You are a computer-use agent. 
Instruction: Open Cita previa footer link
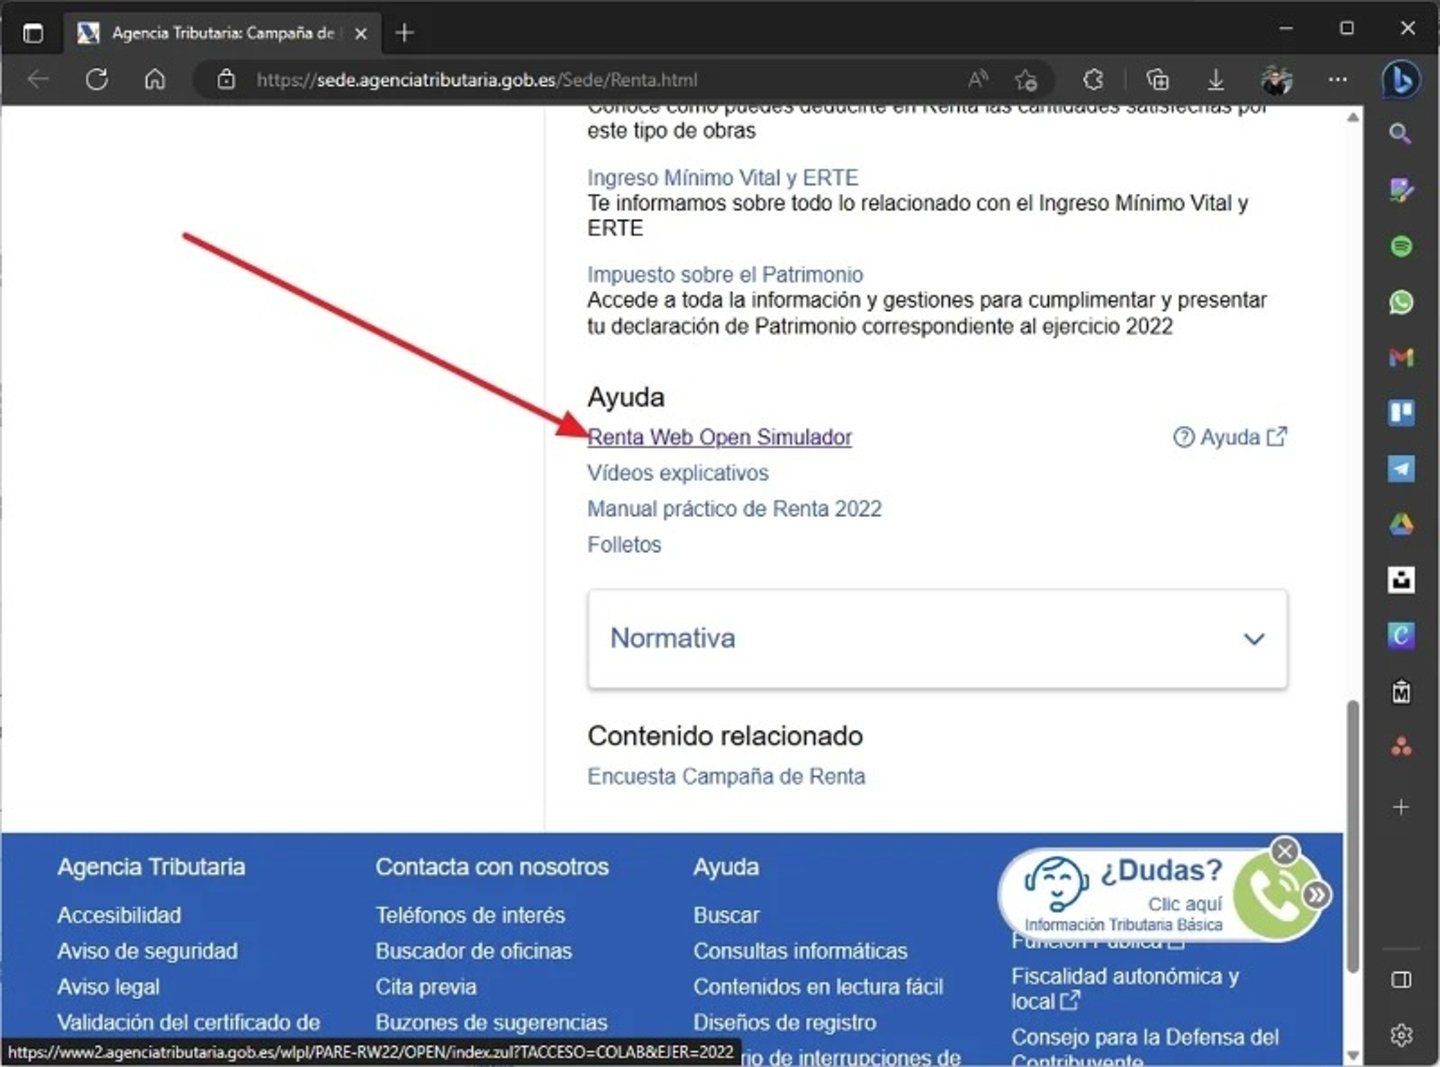pos(426,987)
